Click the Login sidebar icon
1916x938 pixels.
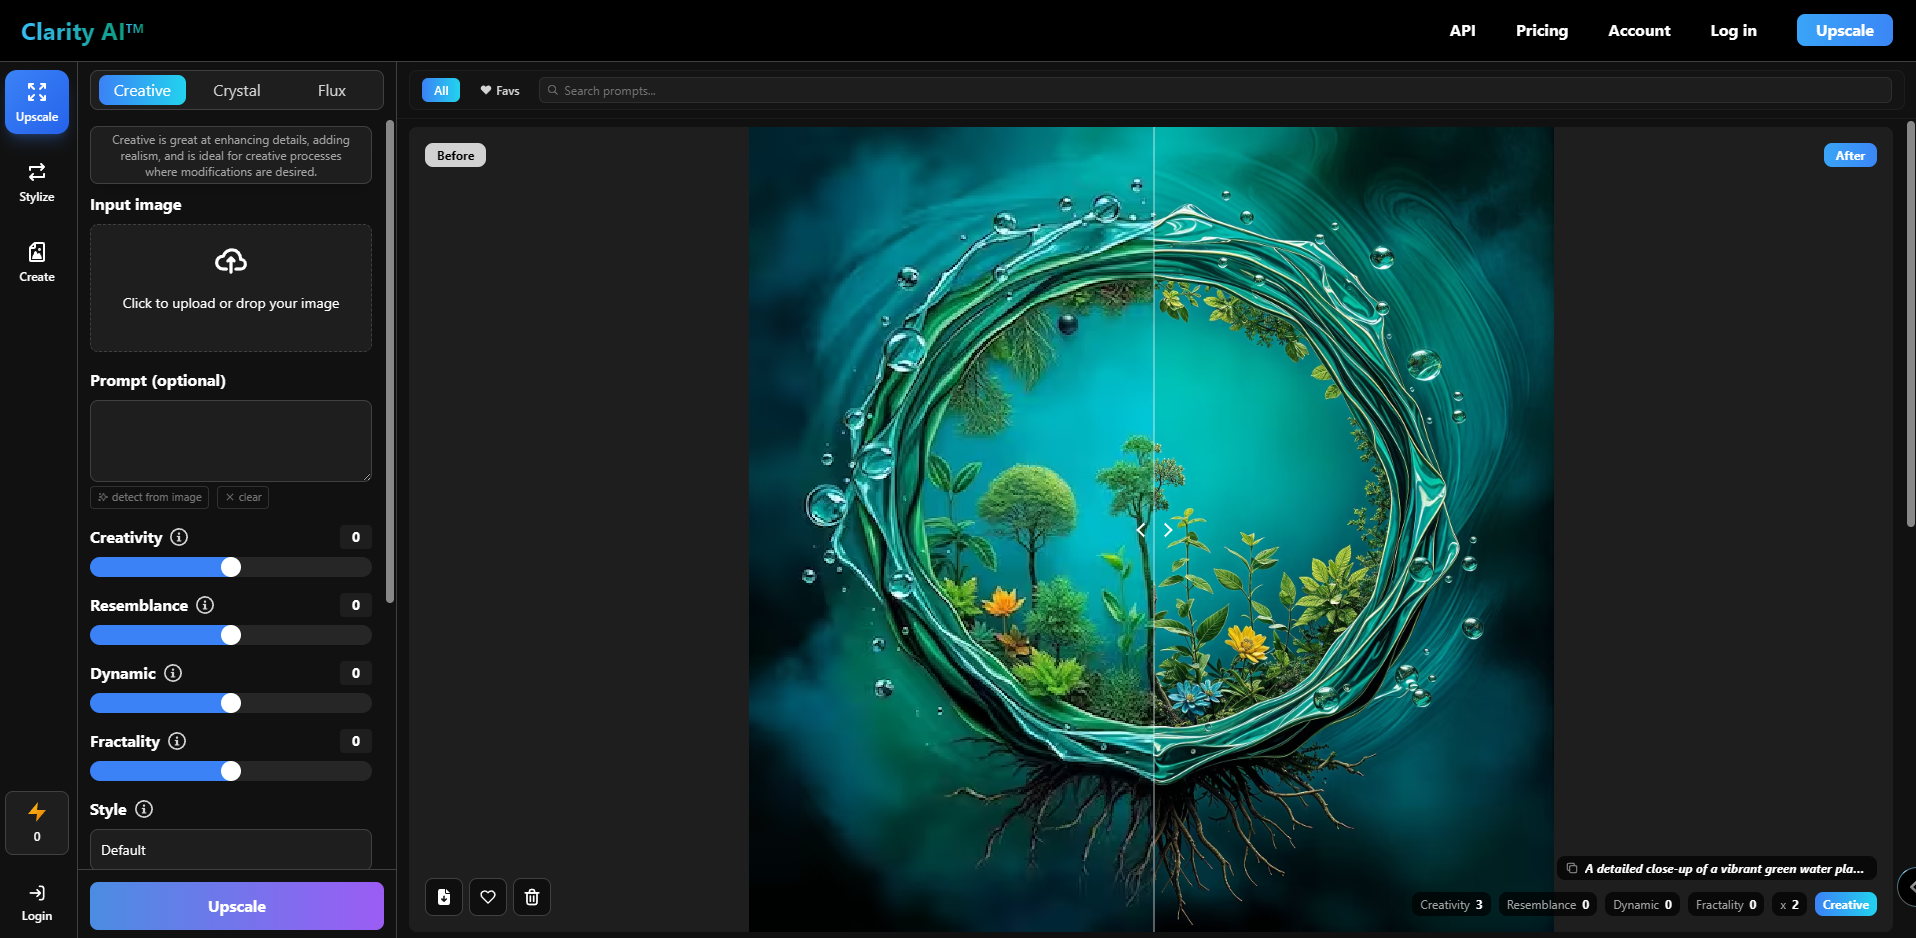pyautogui.click(x=37, y=902)
